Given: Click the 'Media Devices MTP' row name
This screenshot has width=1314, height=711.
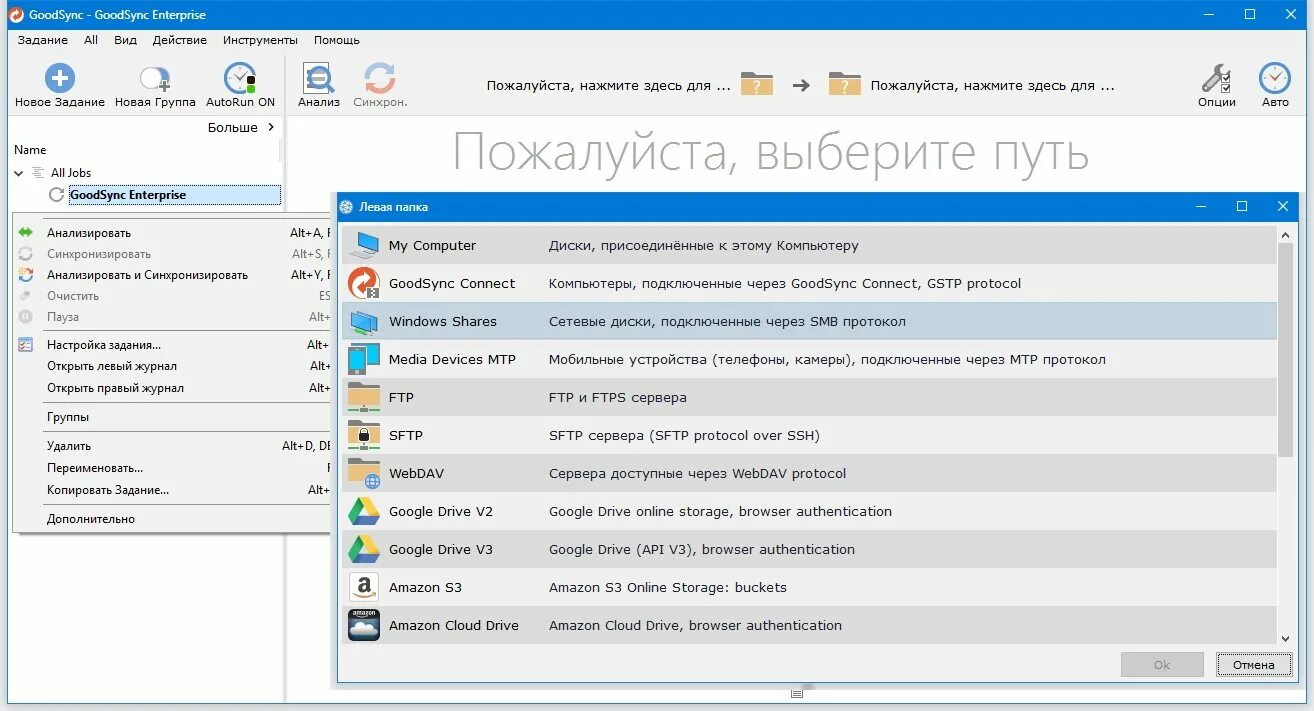Looking at the screenshot, I should click(x=452, y=360).
